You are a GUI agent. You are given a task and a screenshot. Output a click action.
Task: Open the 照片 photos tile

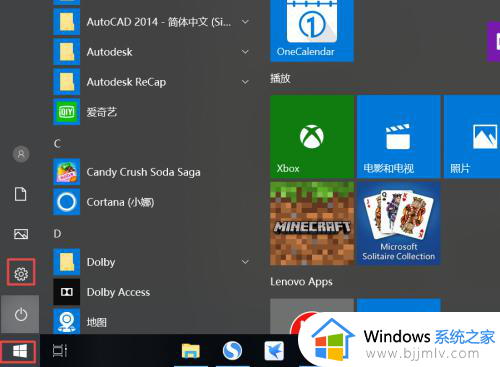pos(472,136)
